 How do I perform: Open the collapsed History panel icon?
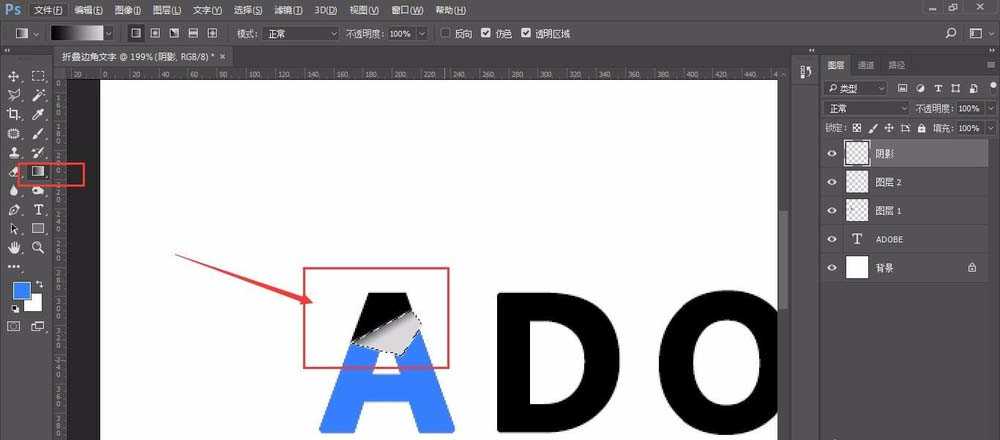[x=805, y=73]
